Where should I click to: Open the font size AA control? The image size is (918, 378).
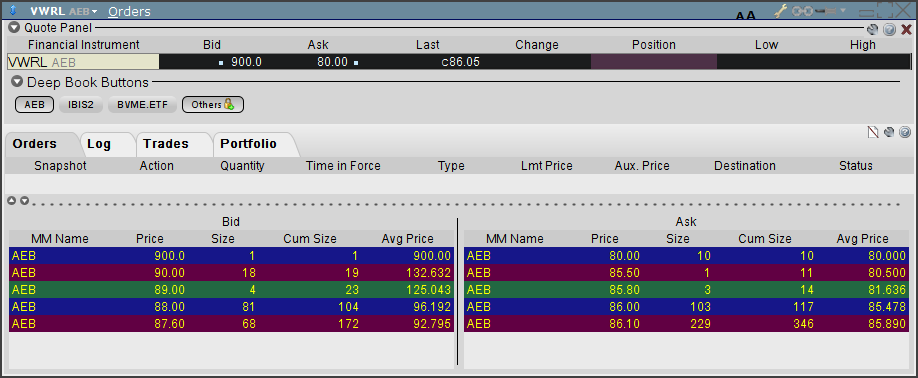745,16
